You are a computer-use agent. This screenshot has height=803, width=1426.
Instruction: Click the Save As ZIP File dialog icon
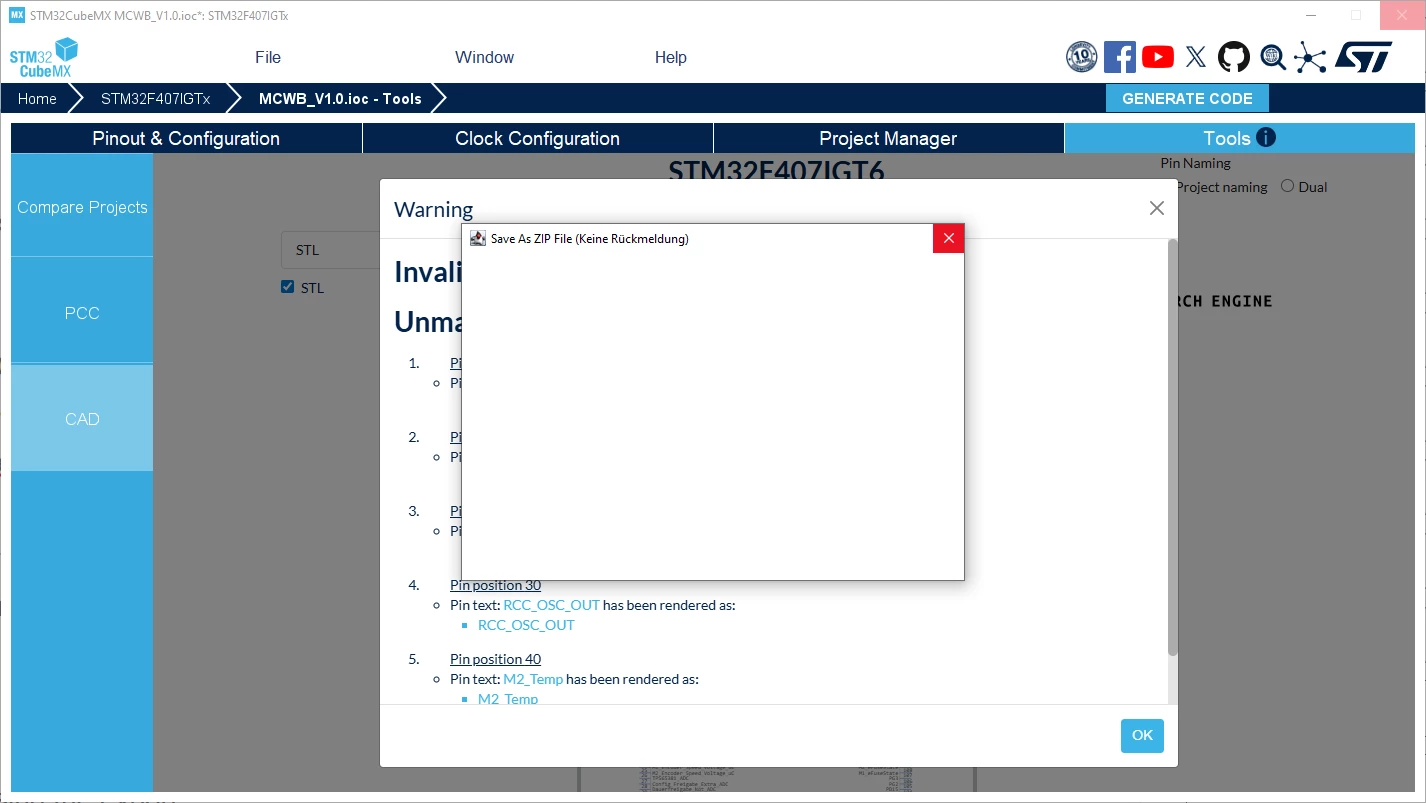click(x=478, y=239)
